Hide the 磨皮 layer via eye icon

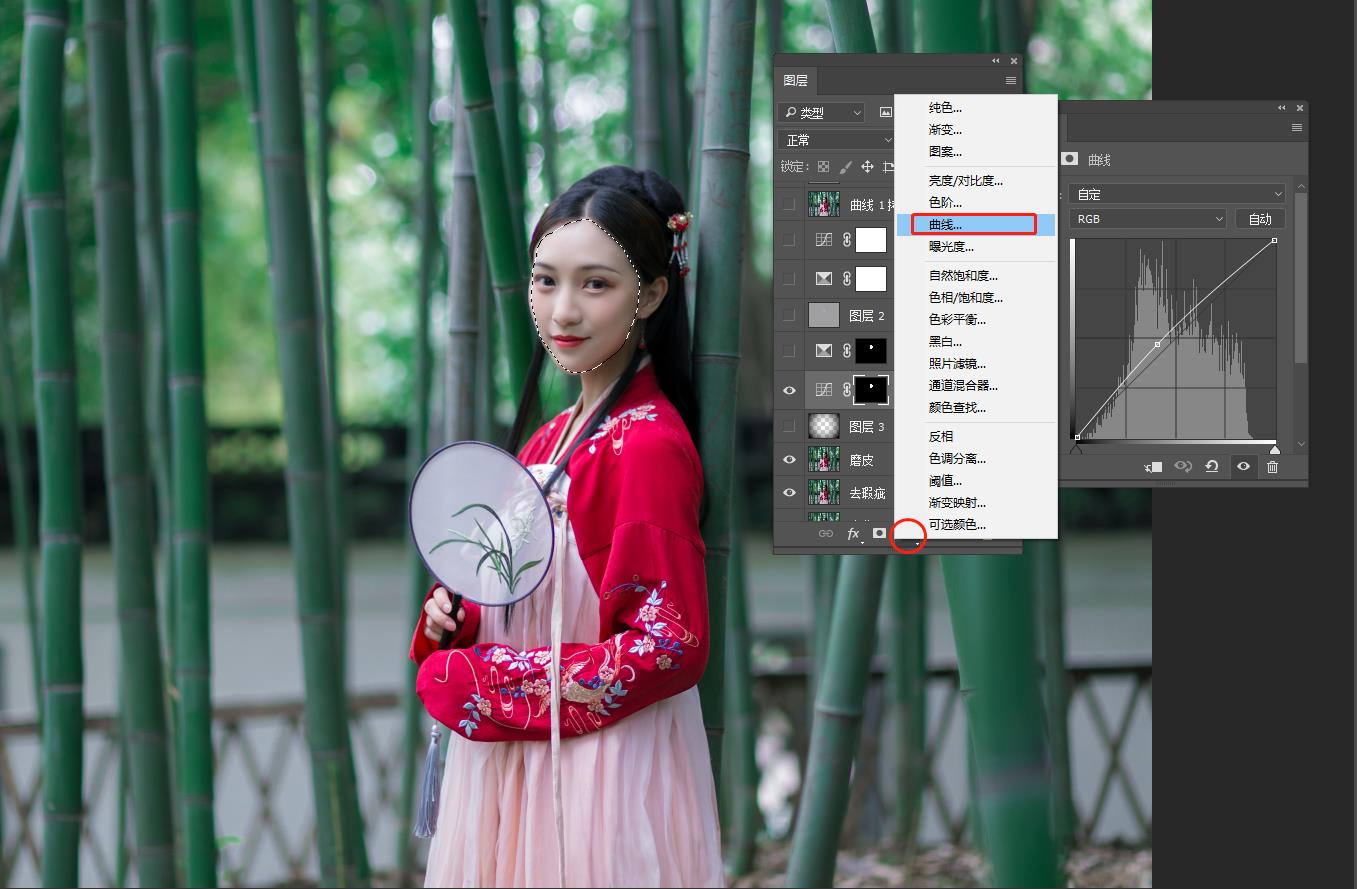click(x=789, y=460)
